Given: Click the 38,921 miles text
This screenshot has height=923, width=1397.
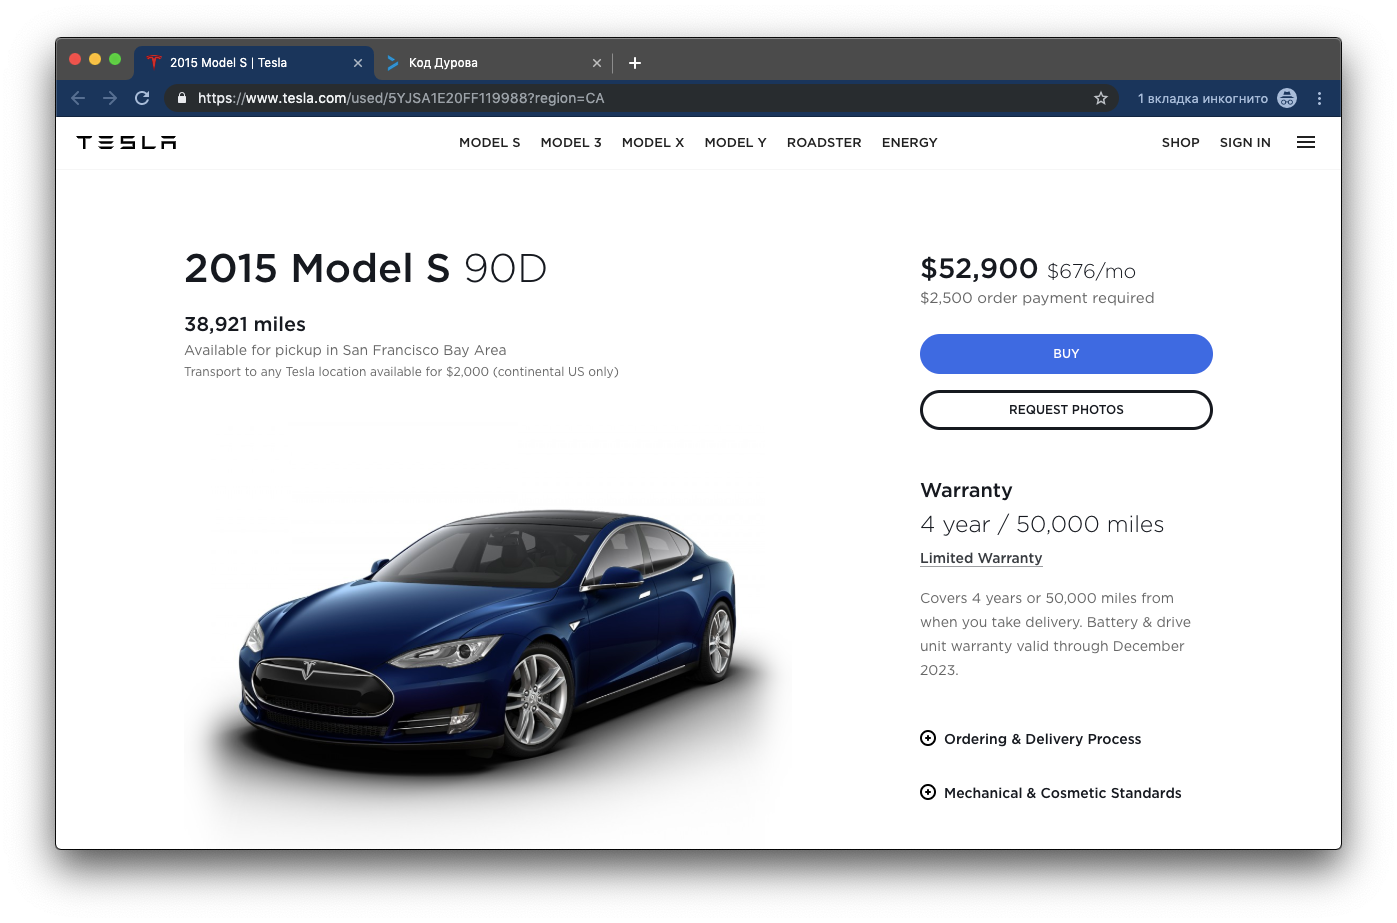Looking at the screenshot, I should pos(245,324).
